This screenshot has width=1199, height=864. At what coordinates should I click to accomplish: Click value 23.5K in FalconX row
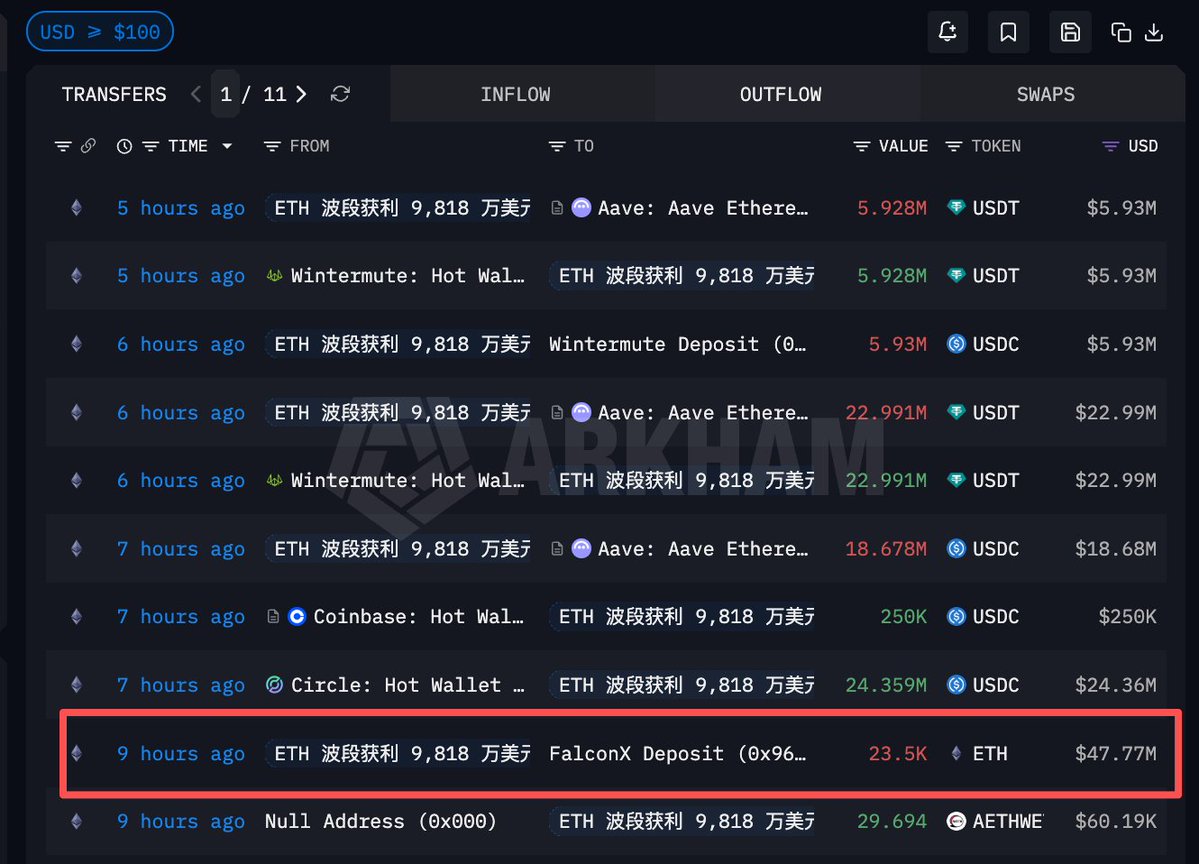(x=897, y=753)
